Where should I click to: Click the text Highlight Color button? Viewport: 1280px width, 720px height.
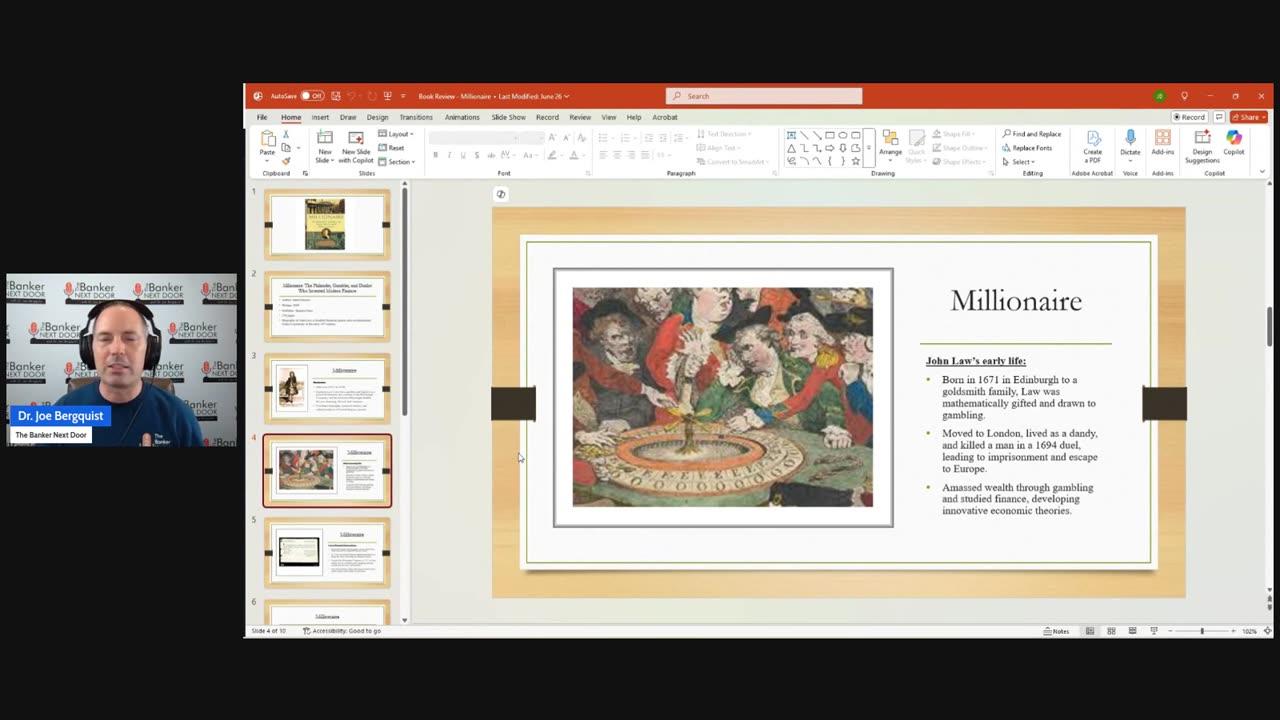[551, 155]
